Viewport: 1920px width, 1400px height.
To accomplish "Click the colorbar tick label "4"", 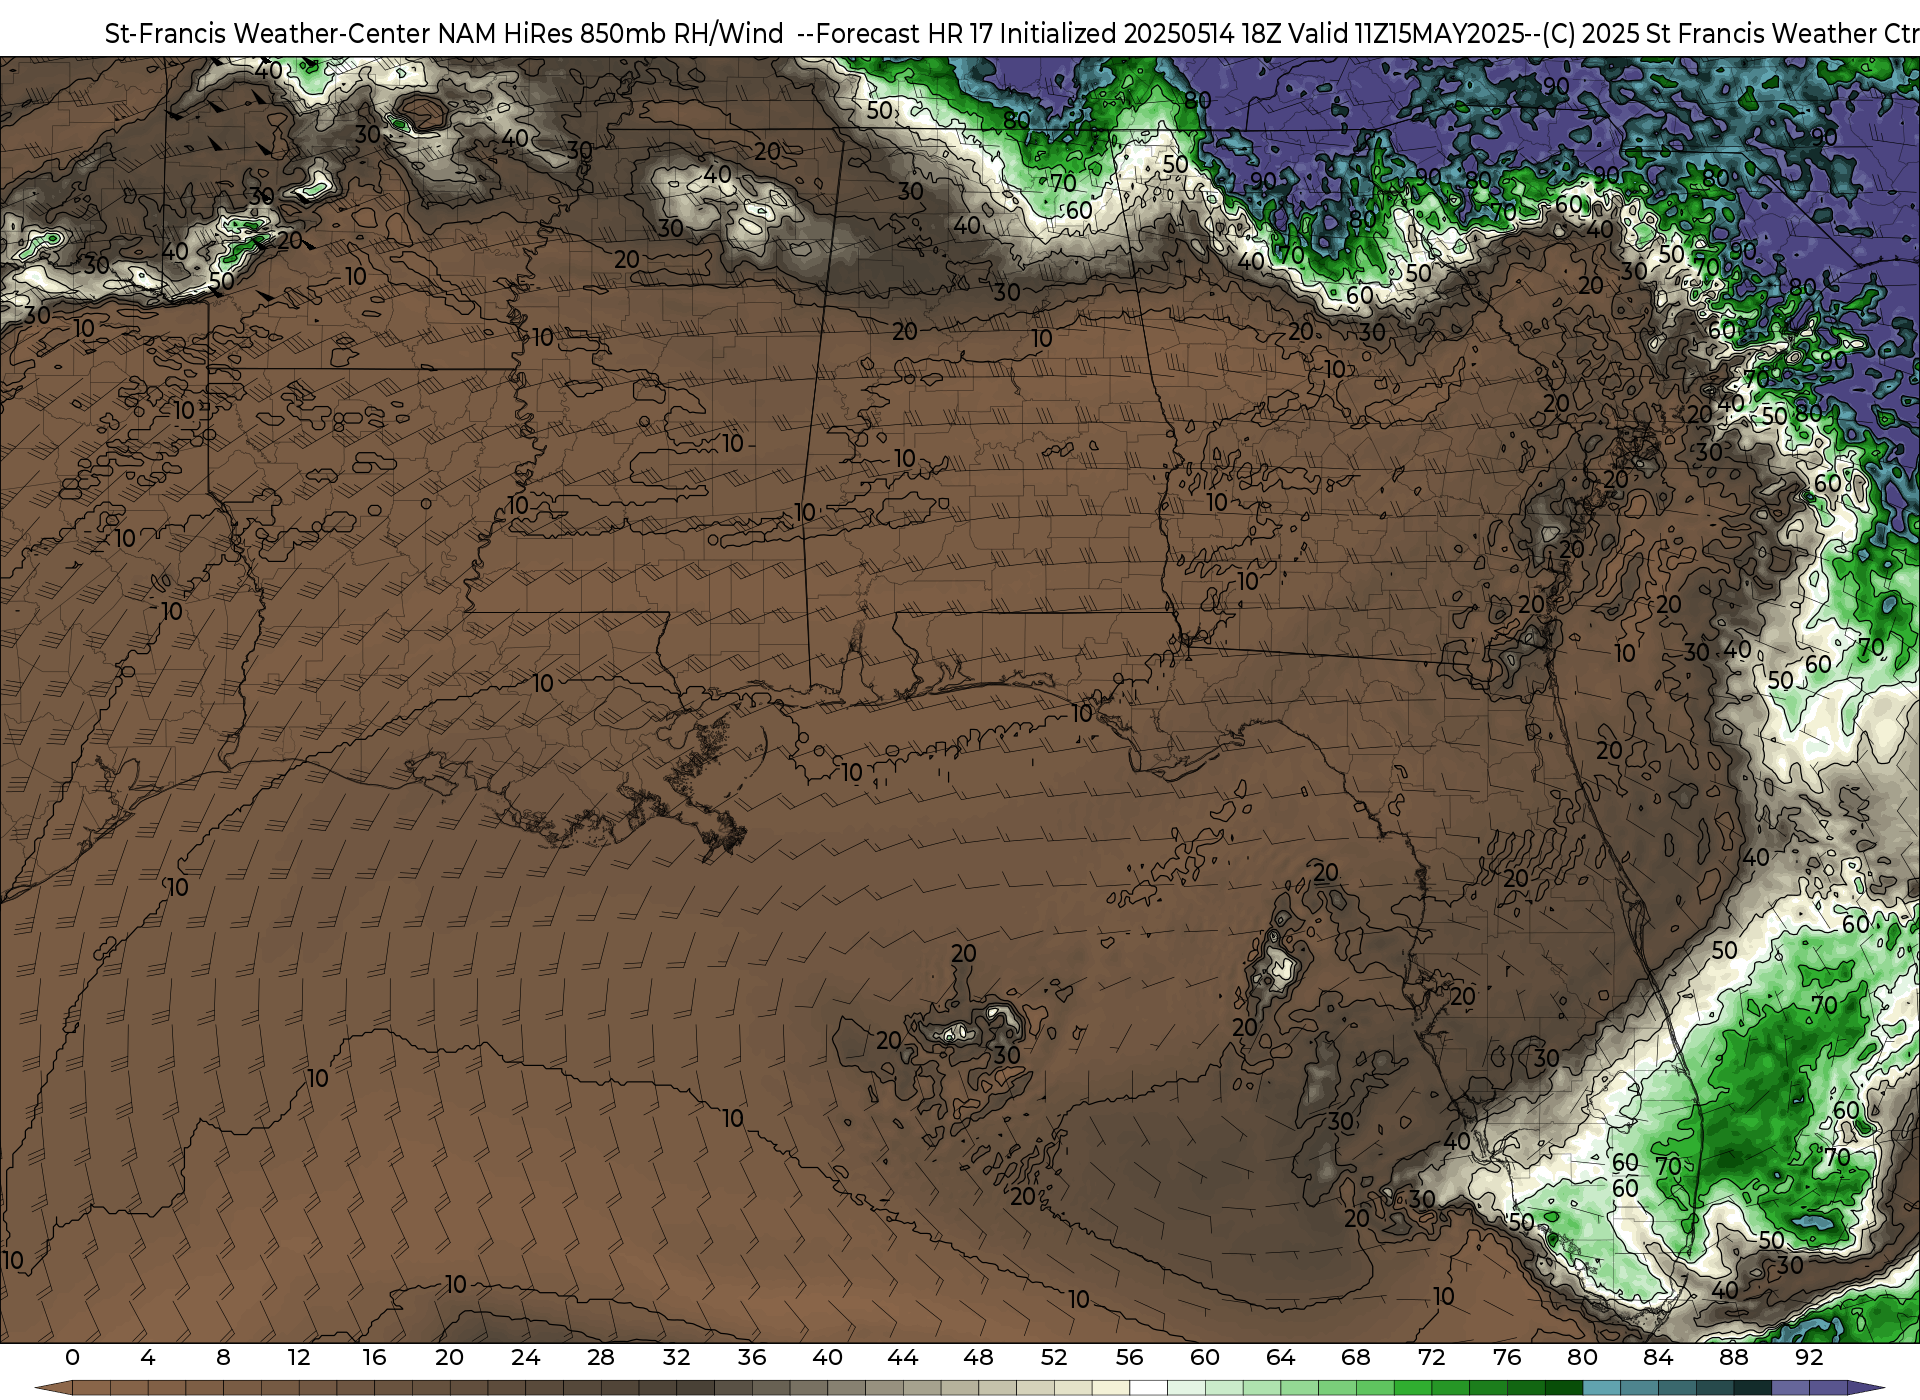I will click(x=148, y=1357).
